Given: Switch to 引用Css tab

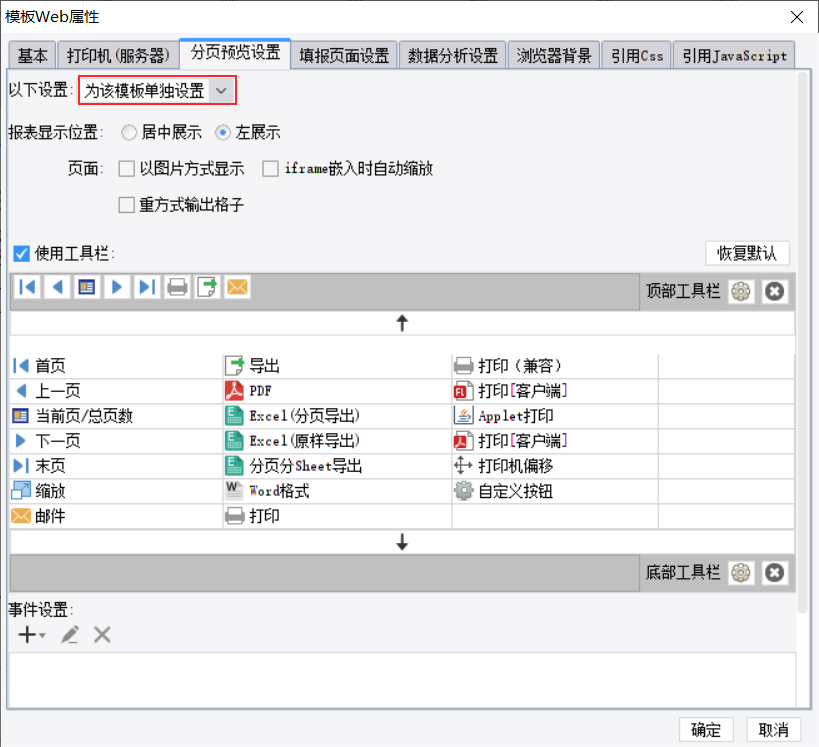Looking at the screenshot, I should [637, 55].
